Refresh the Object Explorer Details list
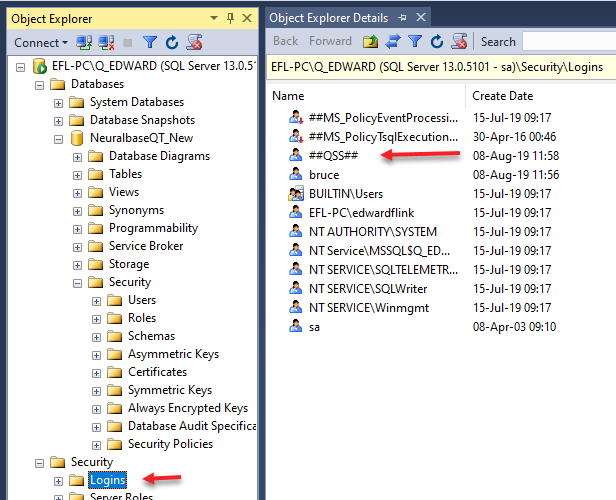Image resolution: width=616 pixels, height=500 pixels. coord(437,41)
